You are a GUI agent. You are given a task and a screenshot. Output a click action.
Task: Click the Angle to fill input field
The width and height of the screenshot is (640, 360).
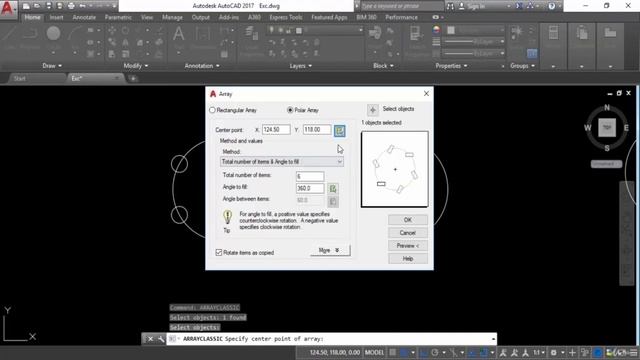click(x=310, y=188)
